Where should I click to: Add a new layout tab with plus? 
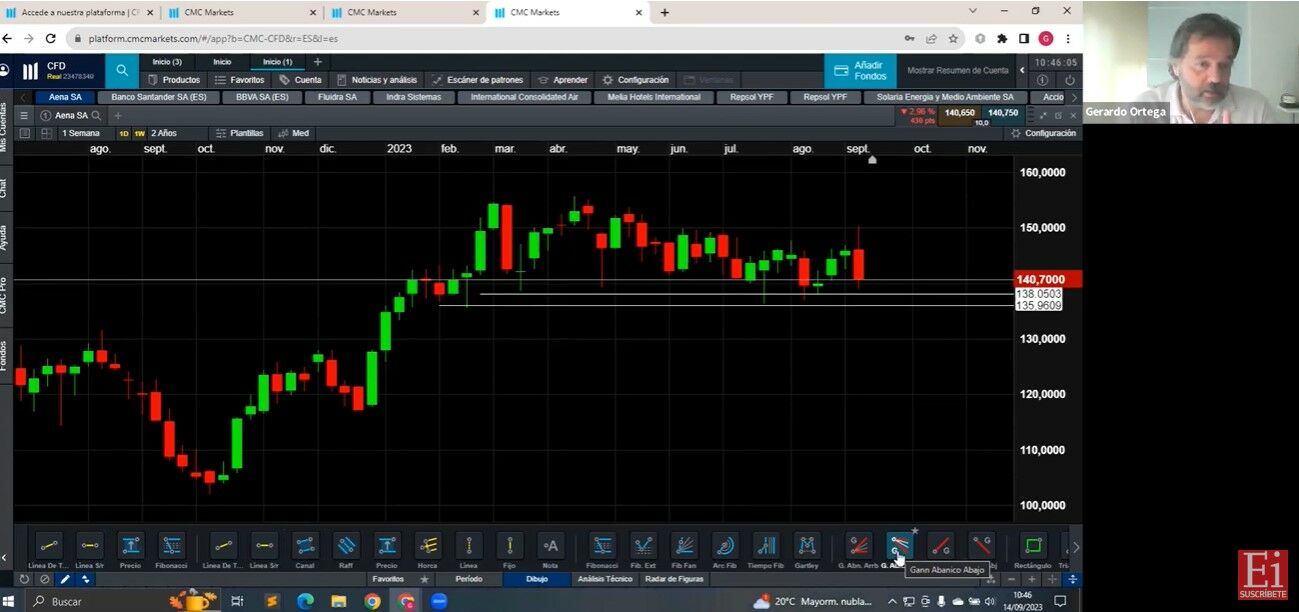click(x=318, y=62)
